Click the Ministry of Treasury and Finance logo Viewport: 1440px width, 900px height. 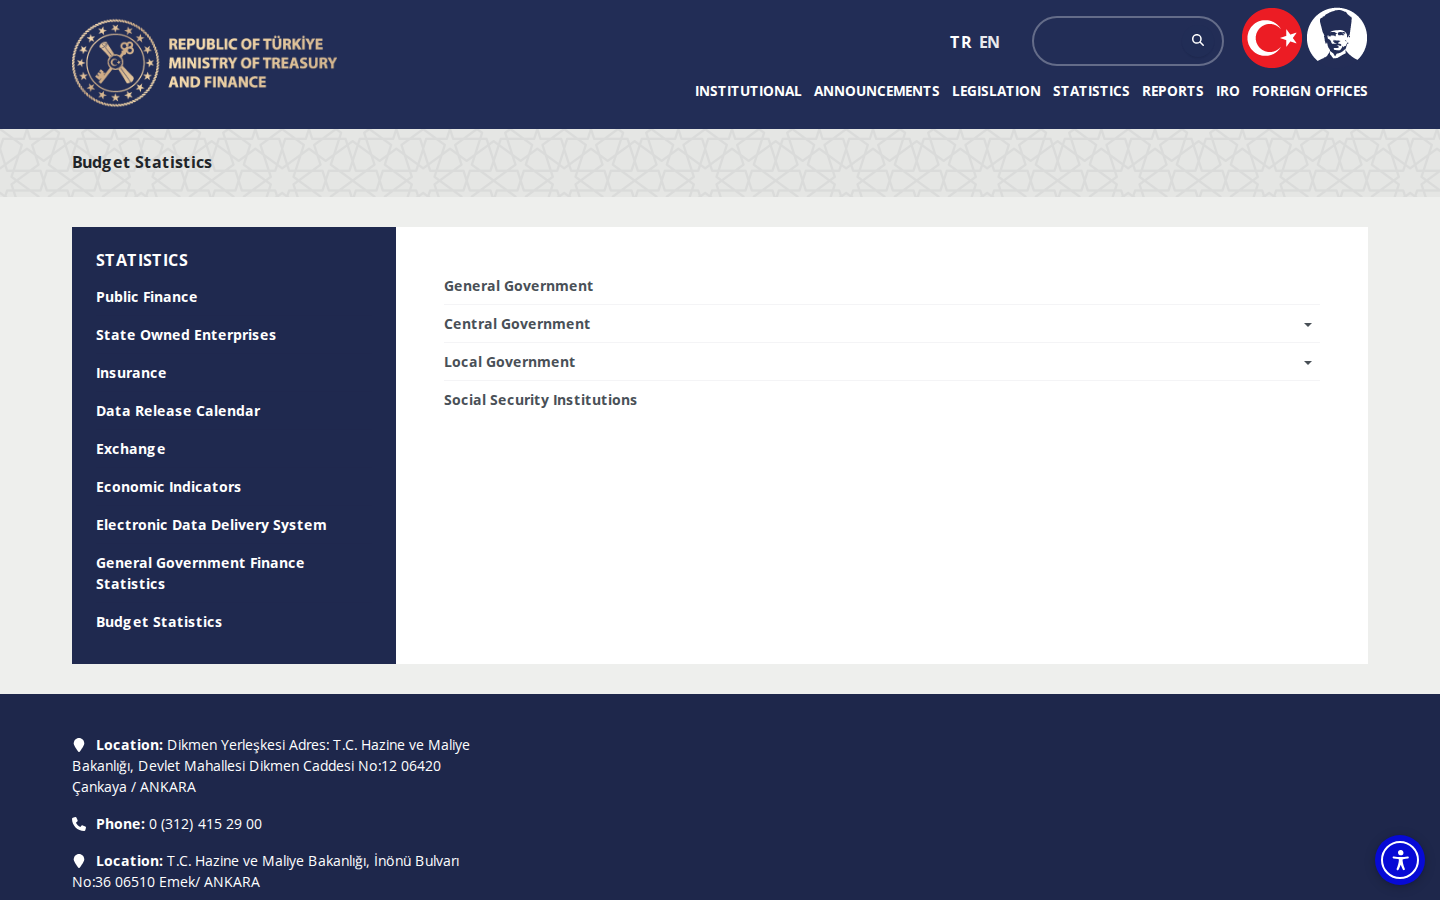pos(205,63)
